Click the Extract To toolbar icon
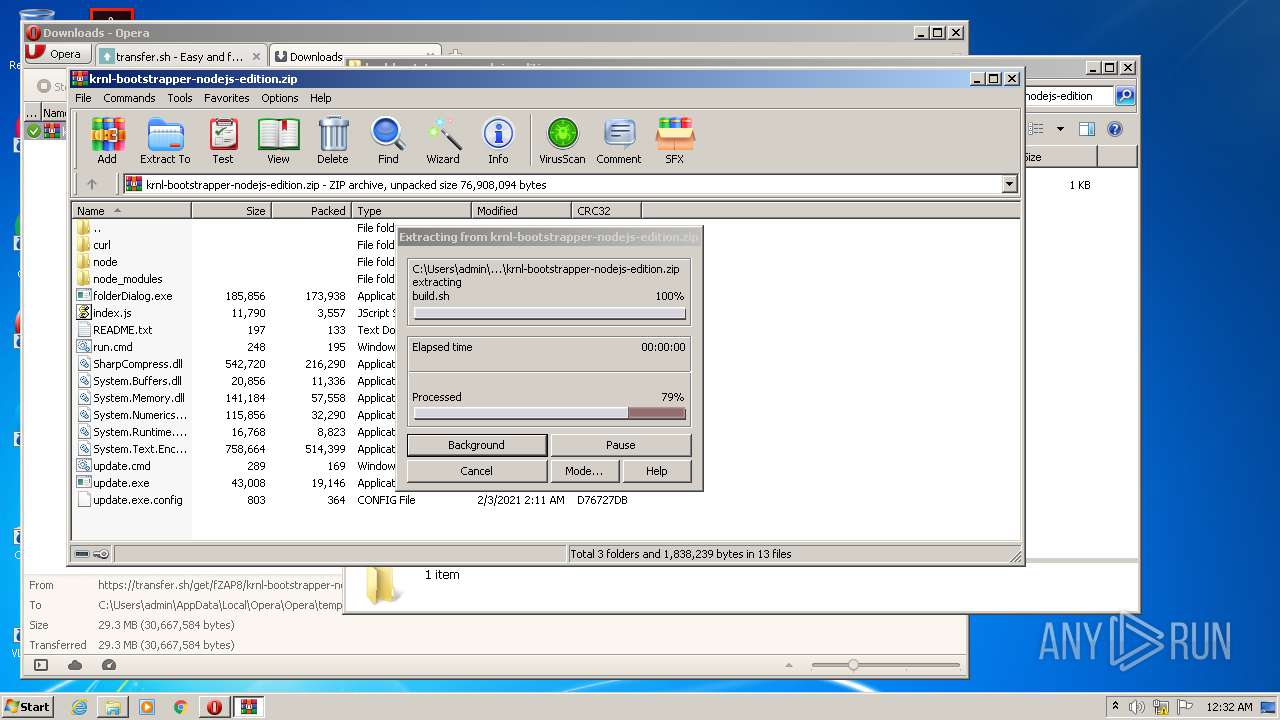 165,141
